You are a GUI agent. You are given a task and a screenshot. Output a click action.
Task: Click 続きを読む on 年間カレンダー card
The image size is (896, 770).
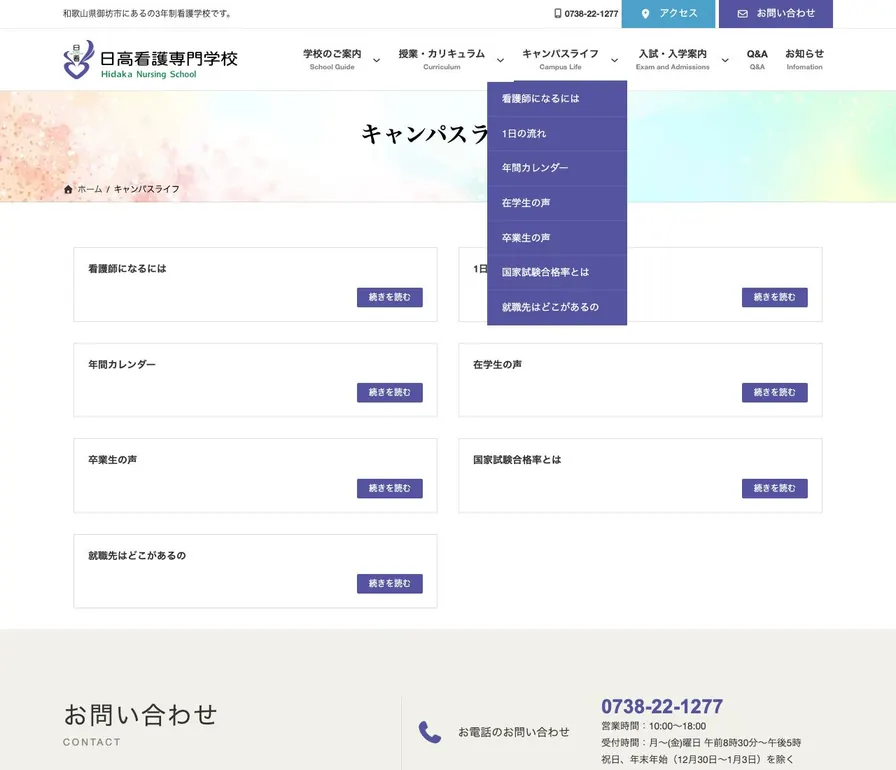(x=390, y=392)
